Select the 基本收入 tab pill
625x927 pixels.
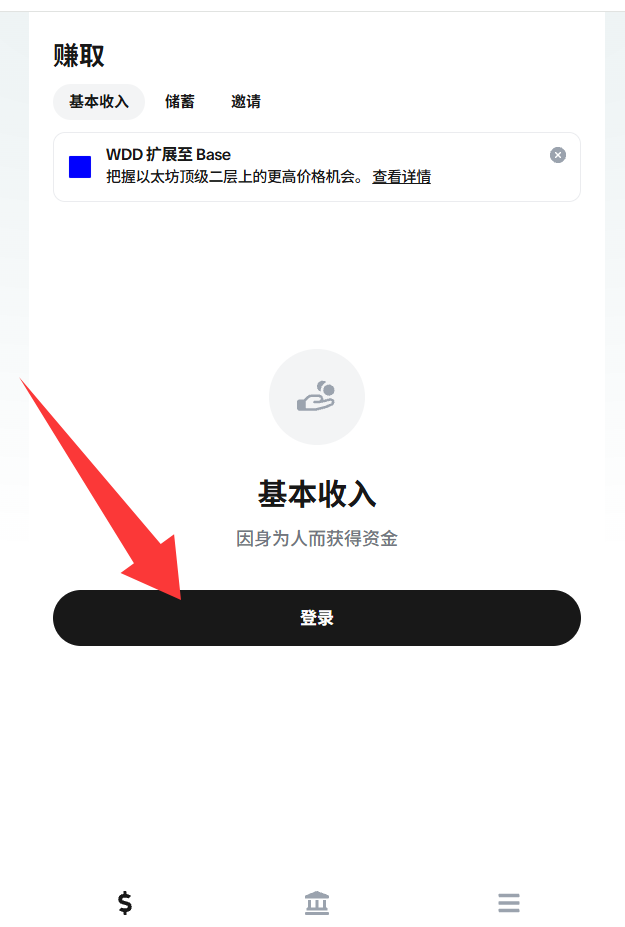tap(99, 102)
